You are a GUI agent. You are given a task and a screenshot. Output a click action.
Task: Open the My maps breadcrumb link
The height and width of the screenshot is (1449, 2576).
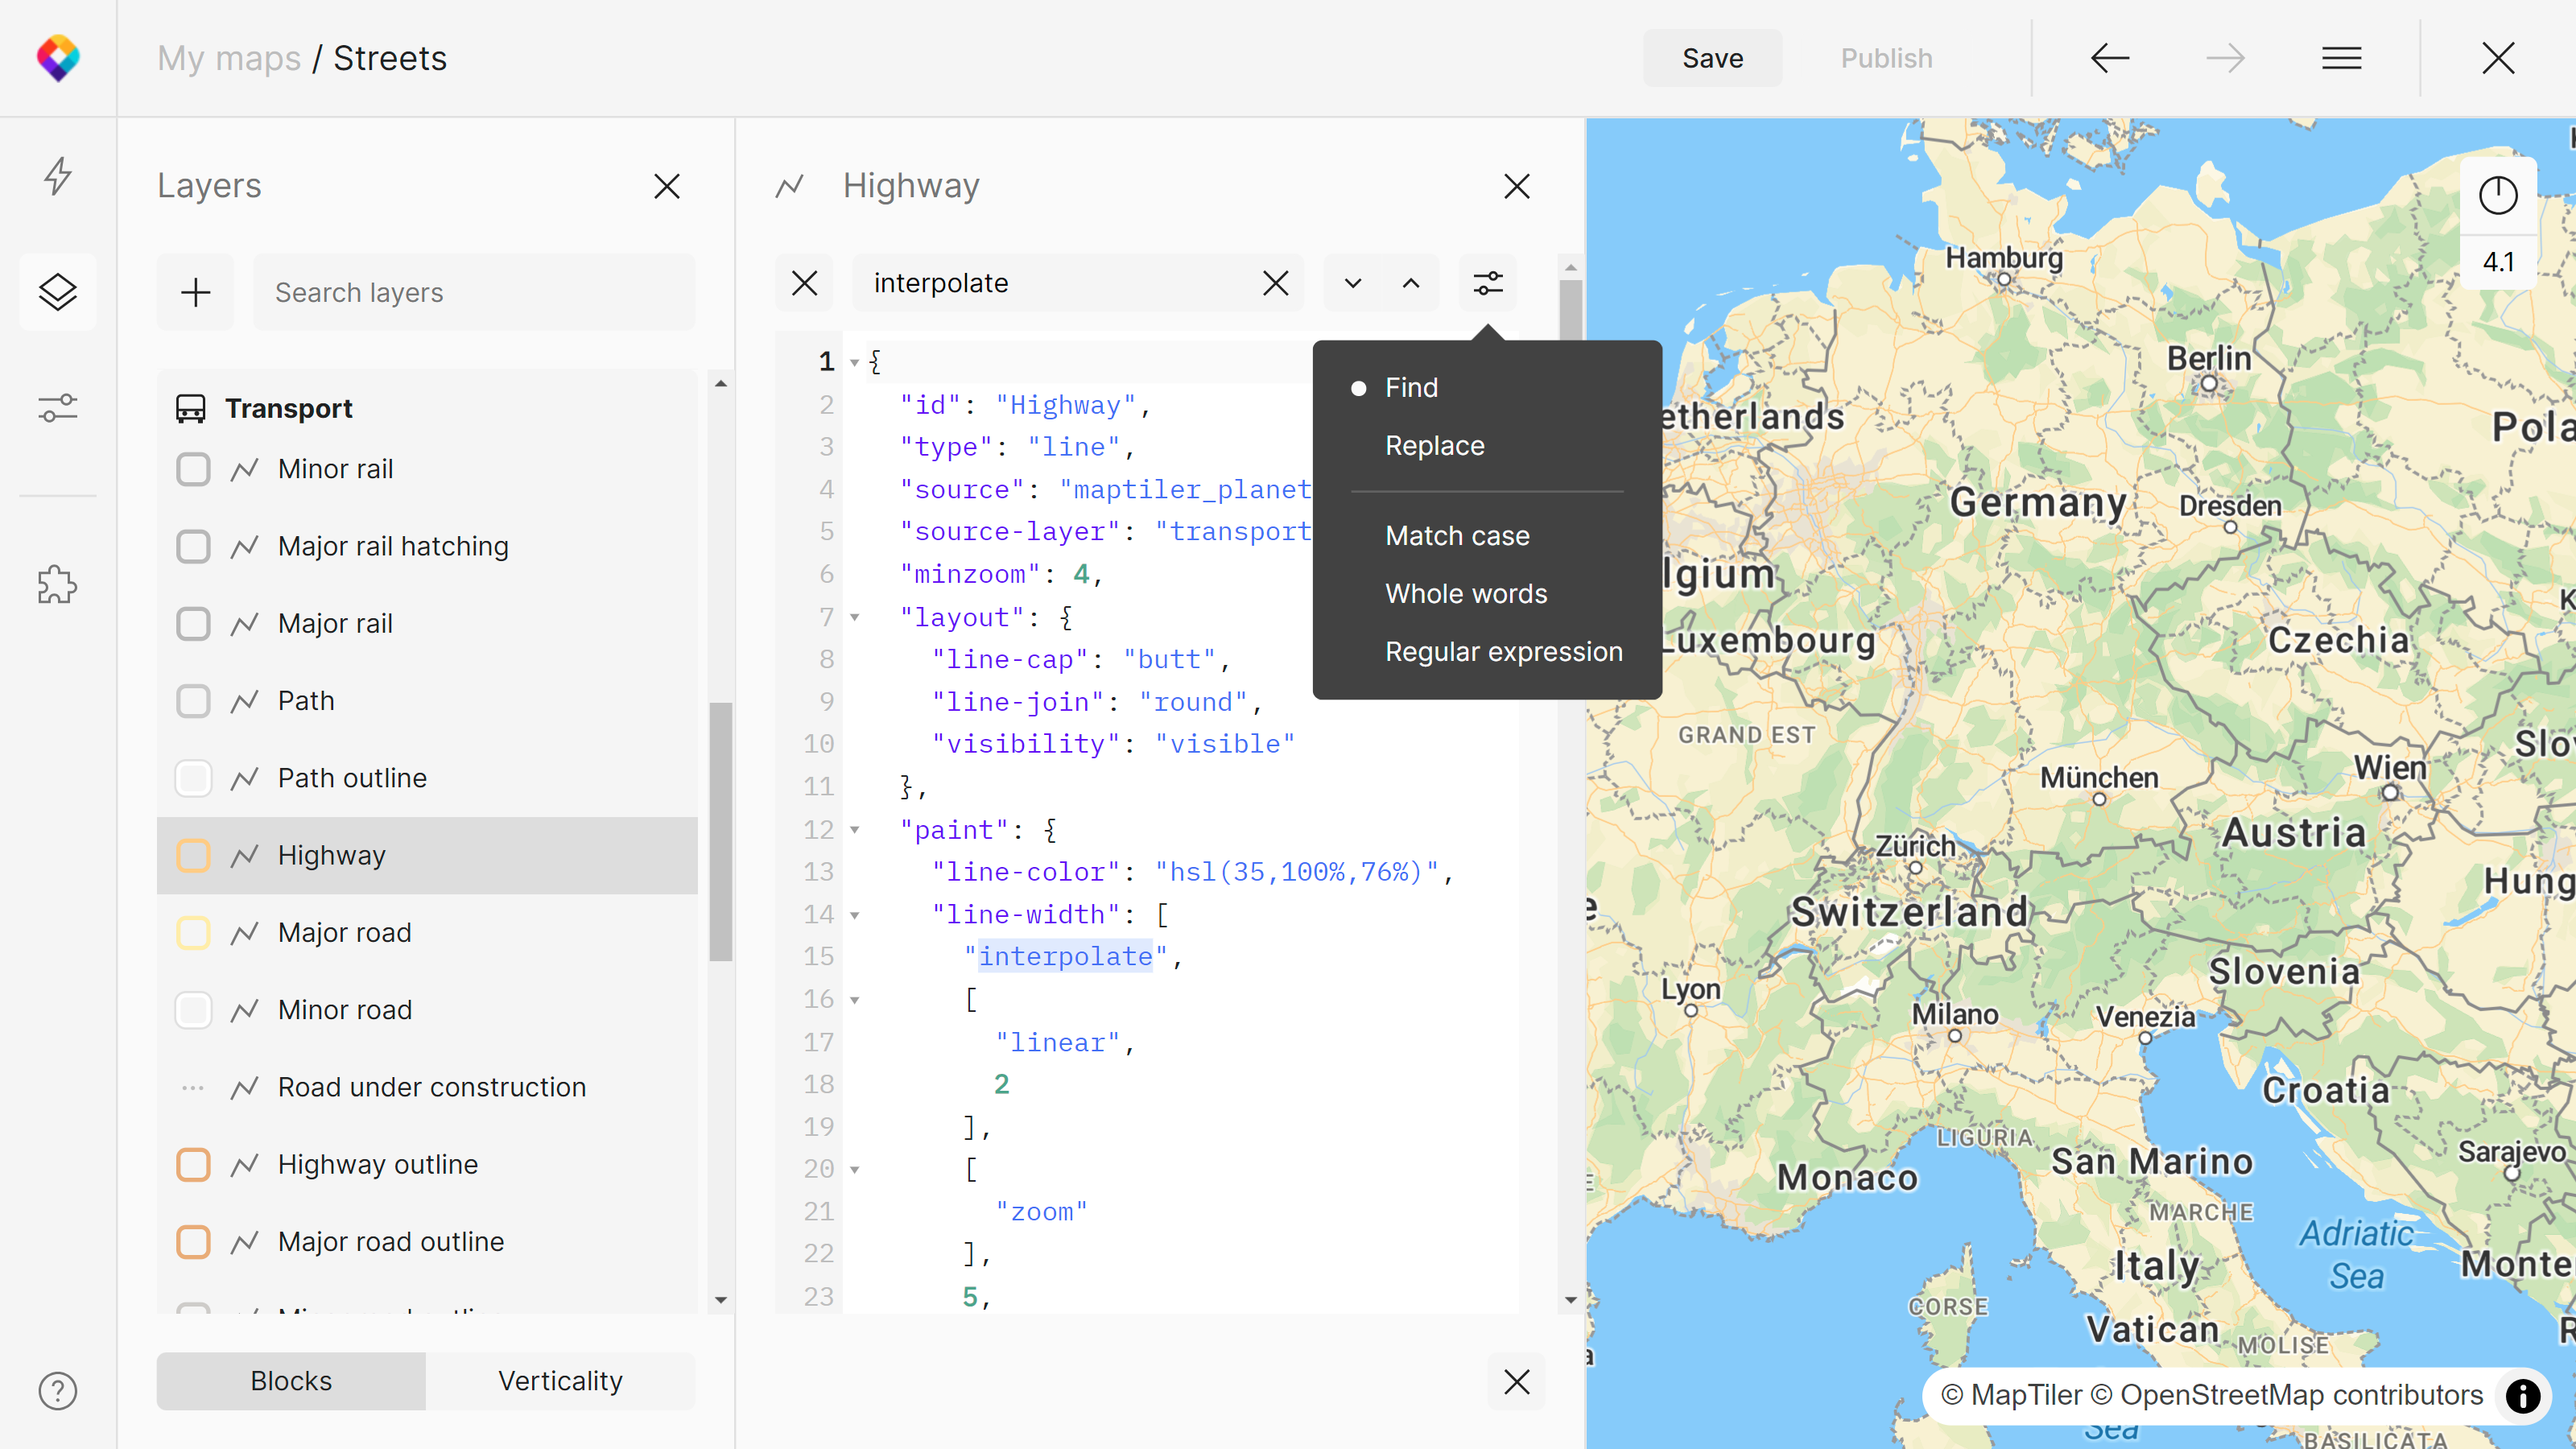coord(229,58)
